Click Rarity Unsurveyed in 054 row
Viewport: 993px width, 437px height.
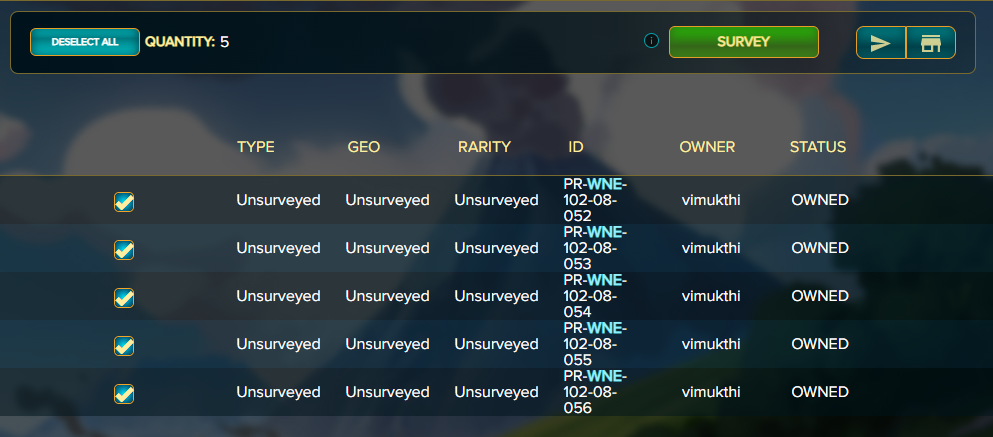pos(496,296)
